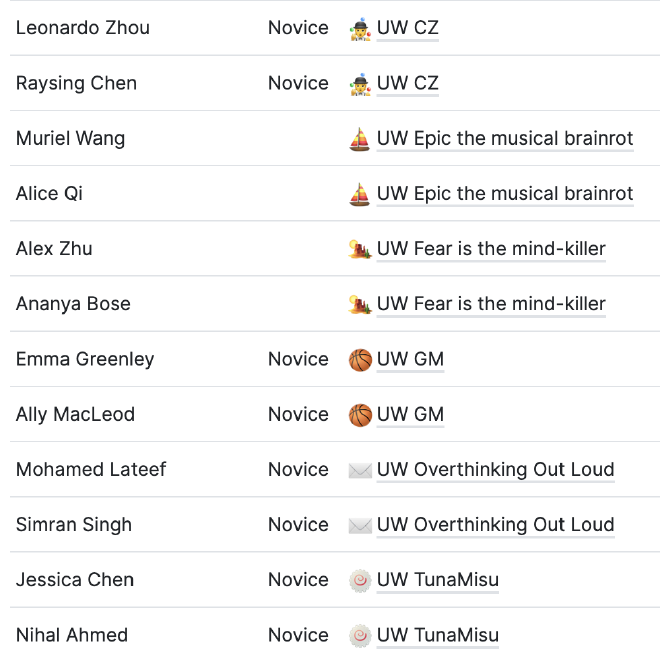Open UW Overthinking Out Loud for Simran Singh

(495, 525)
